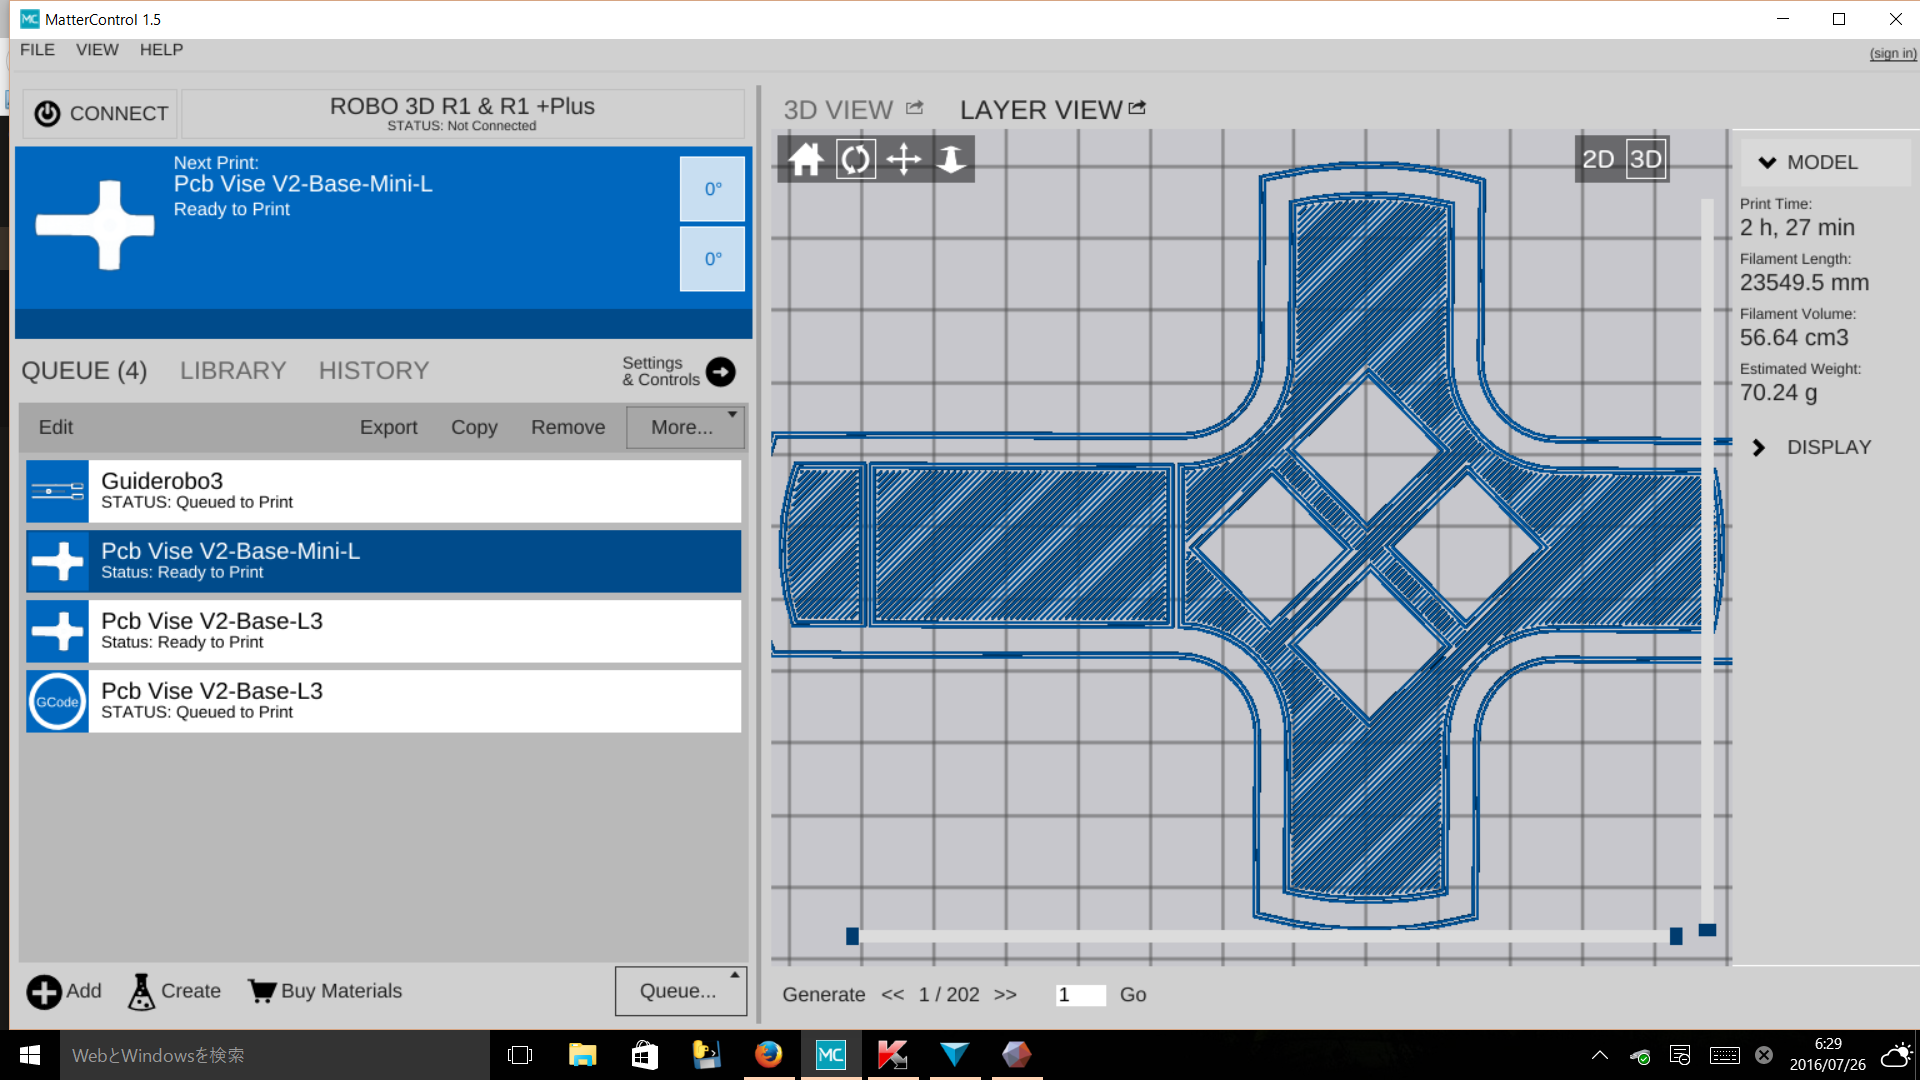The width and height of the screenshot is (1920, 1080).
Task: Click the Go button
Action: tap(1133, 995)
